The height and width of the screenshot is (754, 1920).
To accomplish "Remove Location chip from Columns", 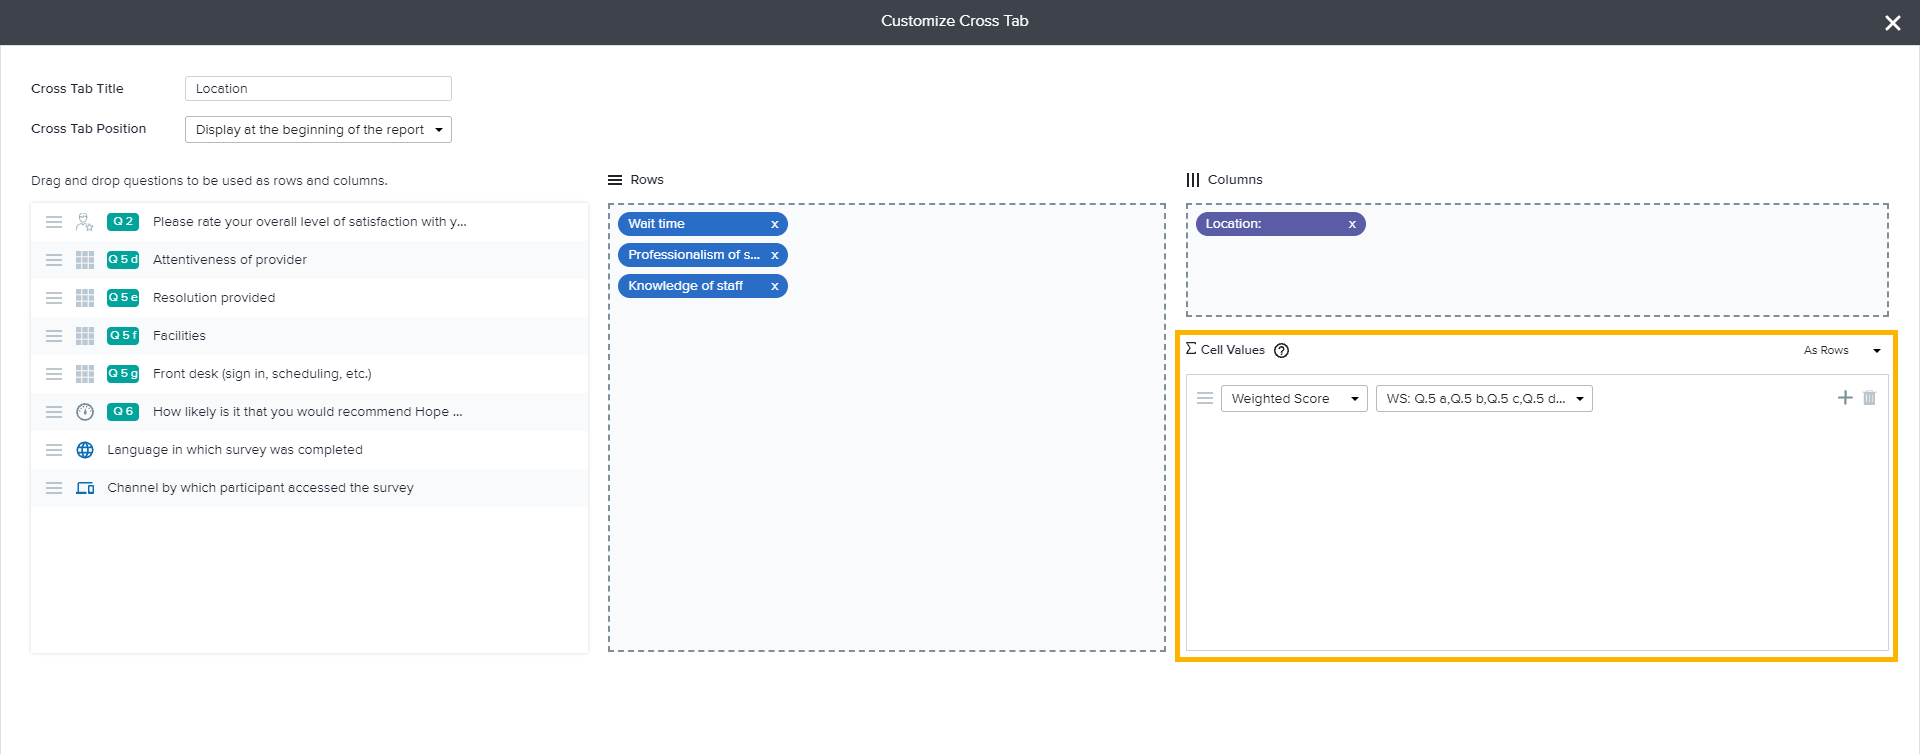I will point(1352,225).
